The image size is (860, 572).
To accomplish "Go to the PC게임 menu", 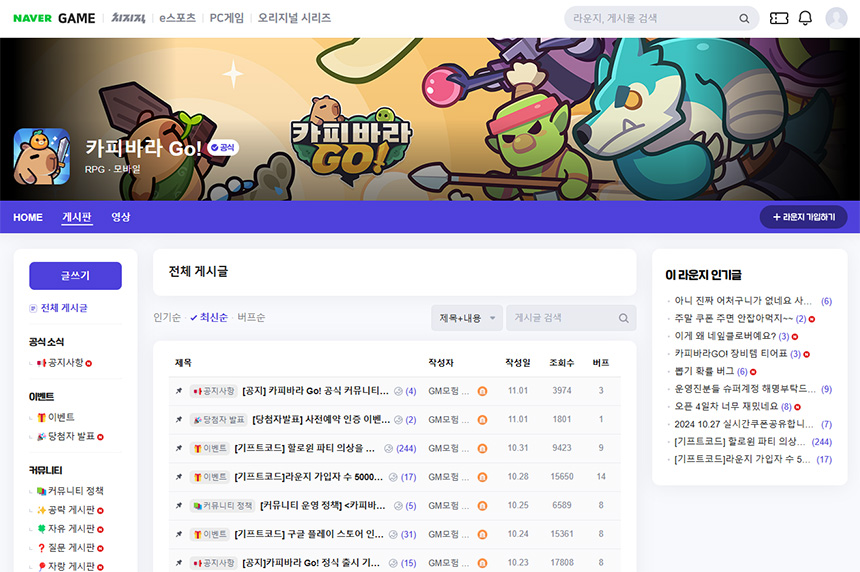I will tap(227, 18).
